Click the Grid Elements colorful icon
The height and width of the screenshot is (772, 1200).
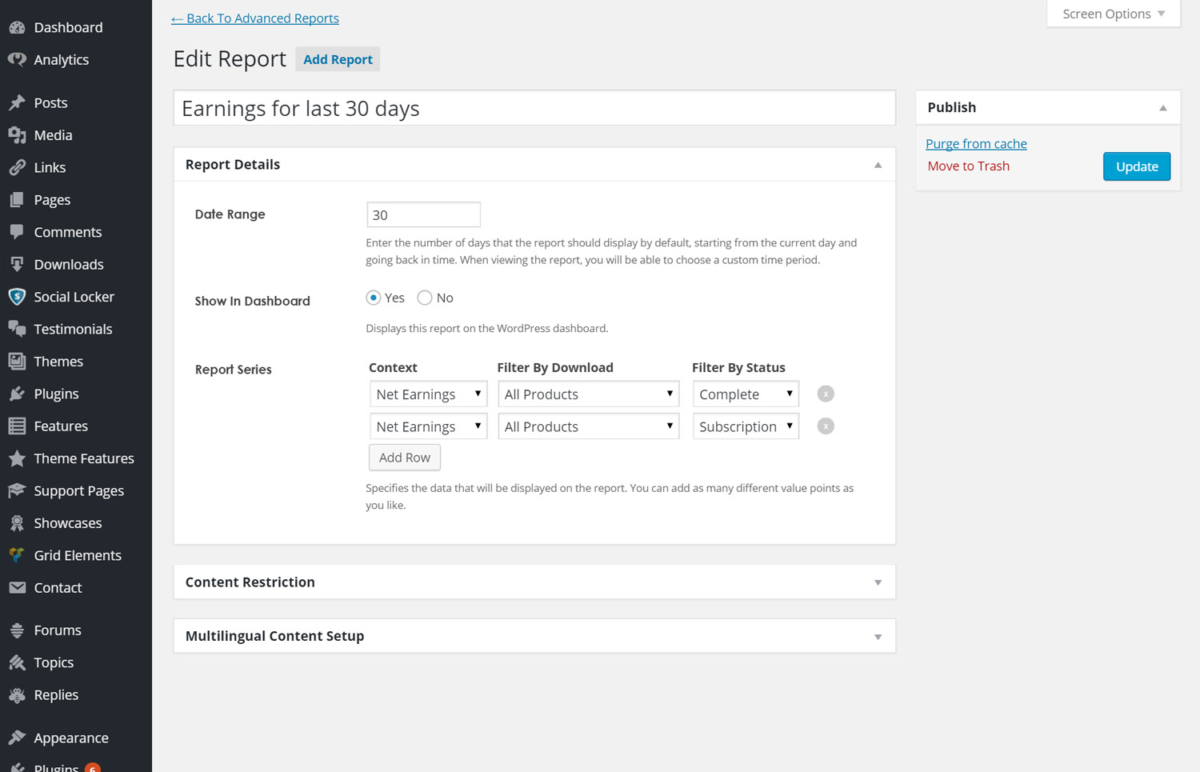[17, 556]
